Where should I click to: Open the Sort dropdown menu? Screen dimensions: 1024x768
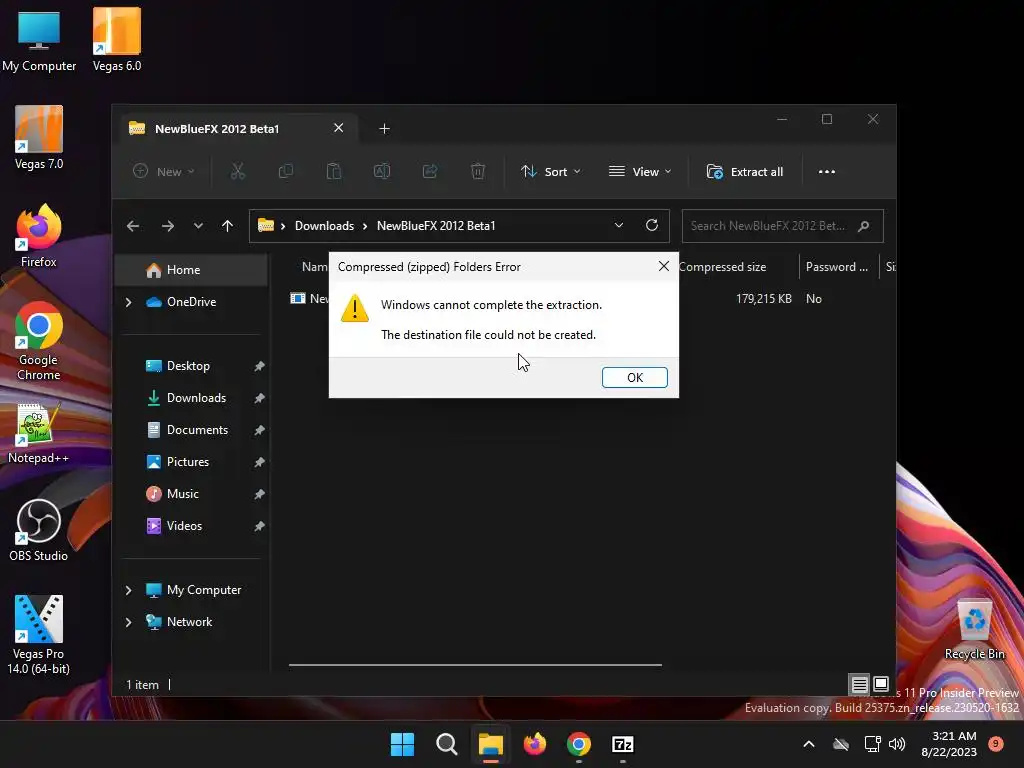(x=551, y=172)
